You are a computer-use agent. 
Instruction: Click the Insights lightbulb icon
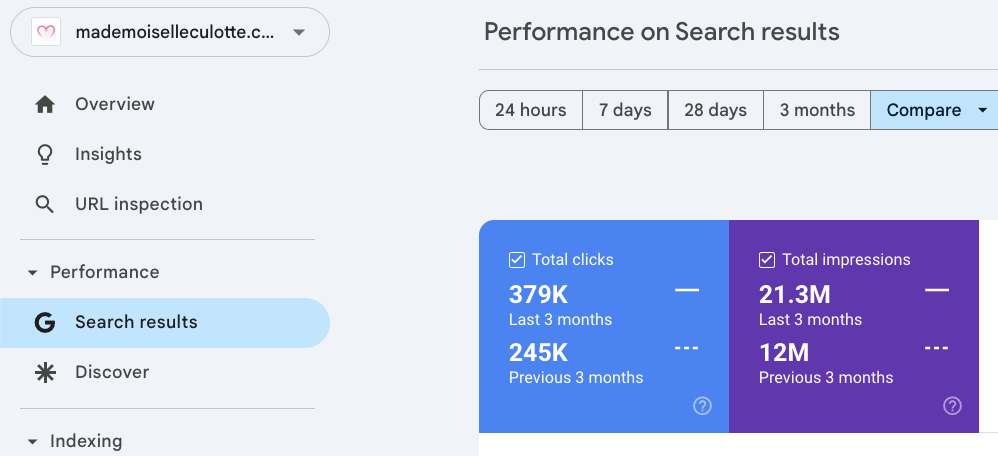44,154
